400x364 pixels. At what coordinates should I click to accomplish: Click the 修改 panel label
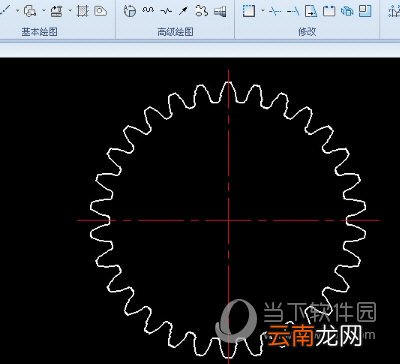pos(307,32)
